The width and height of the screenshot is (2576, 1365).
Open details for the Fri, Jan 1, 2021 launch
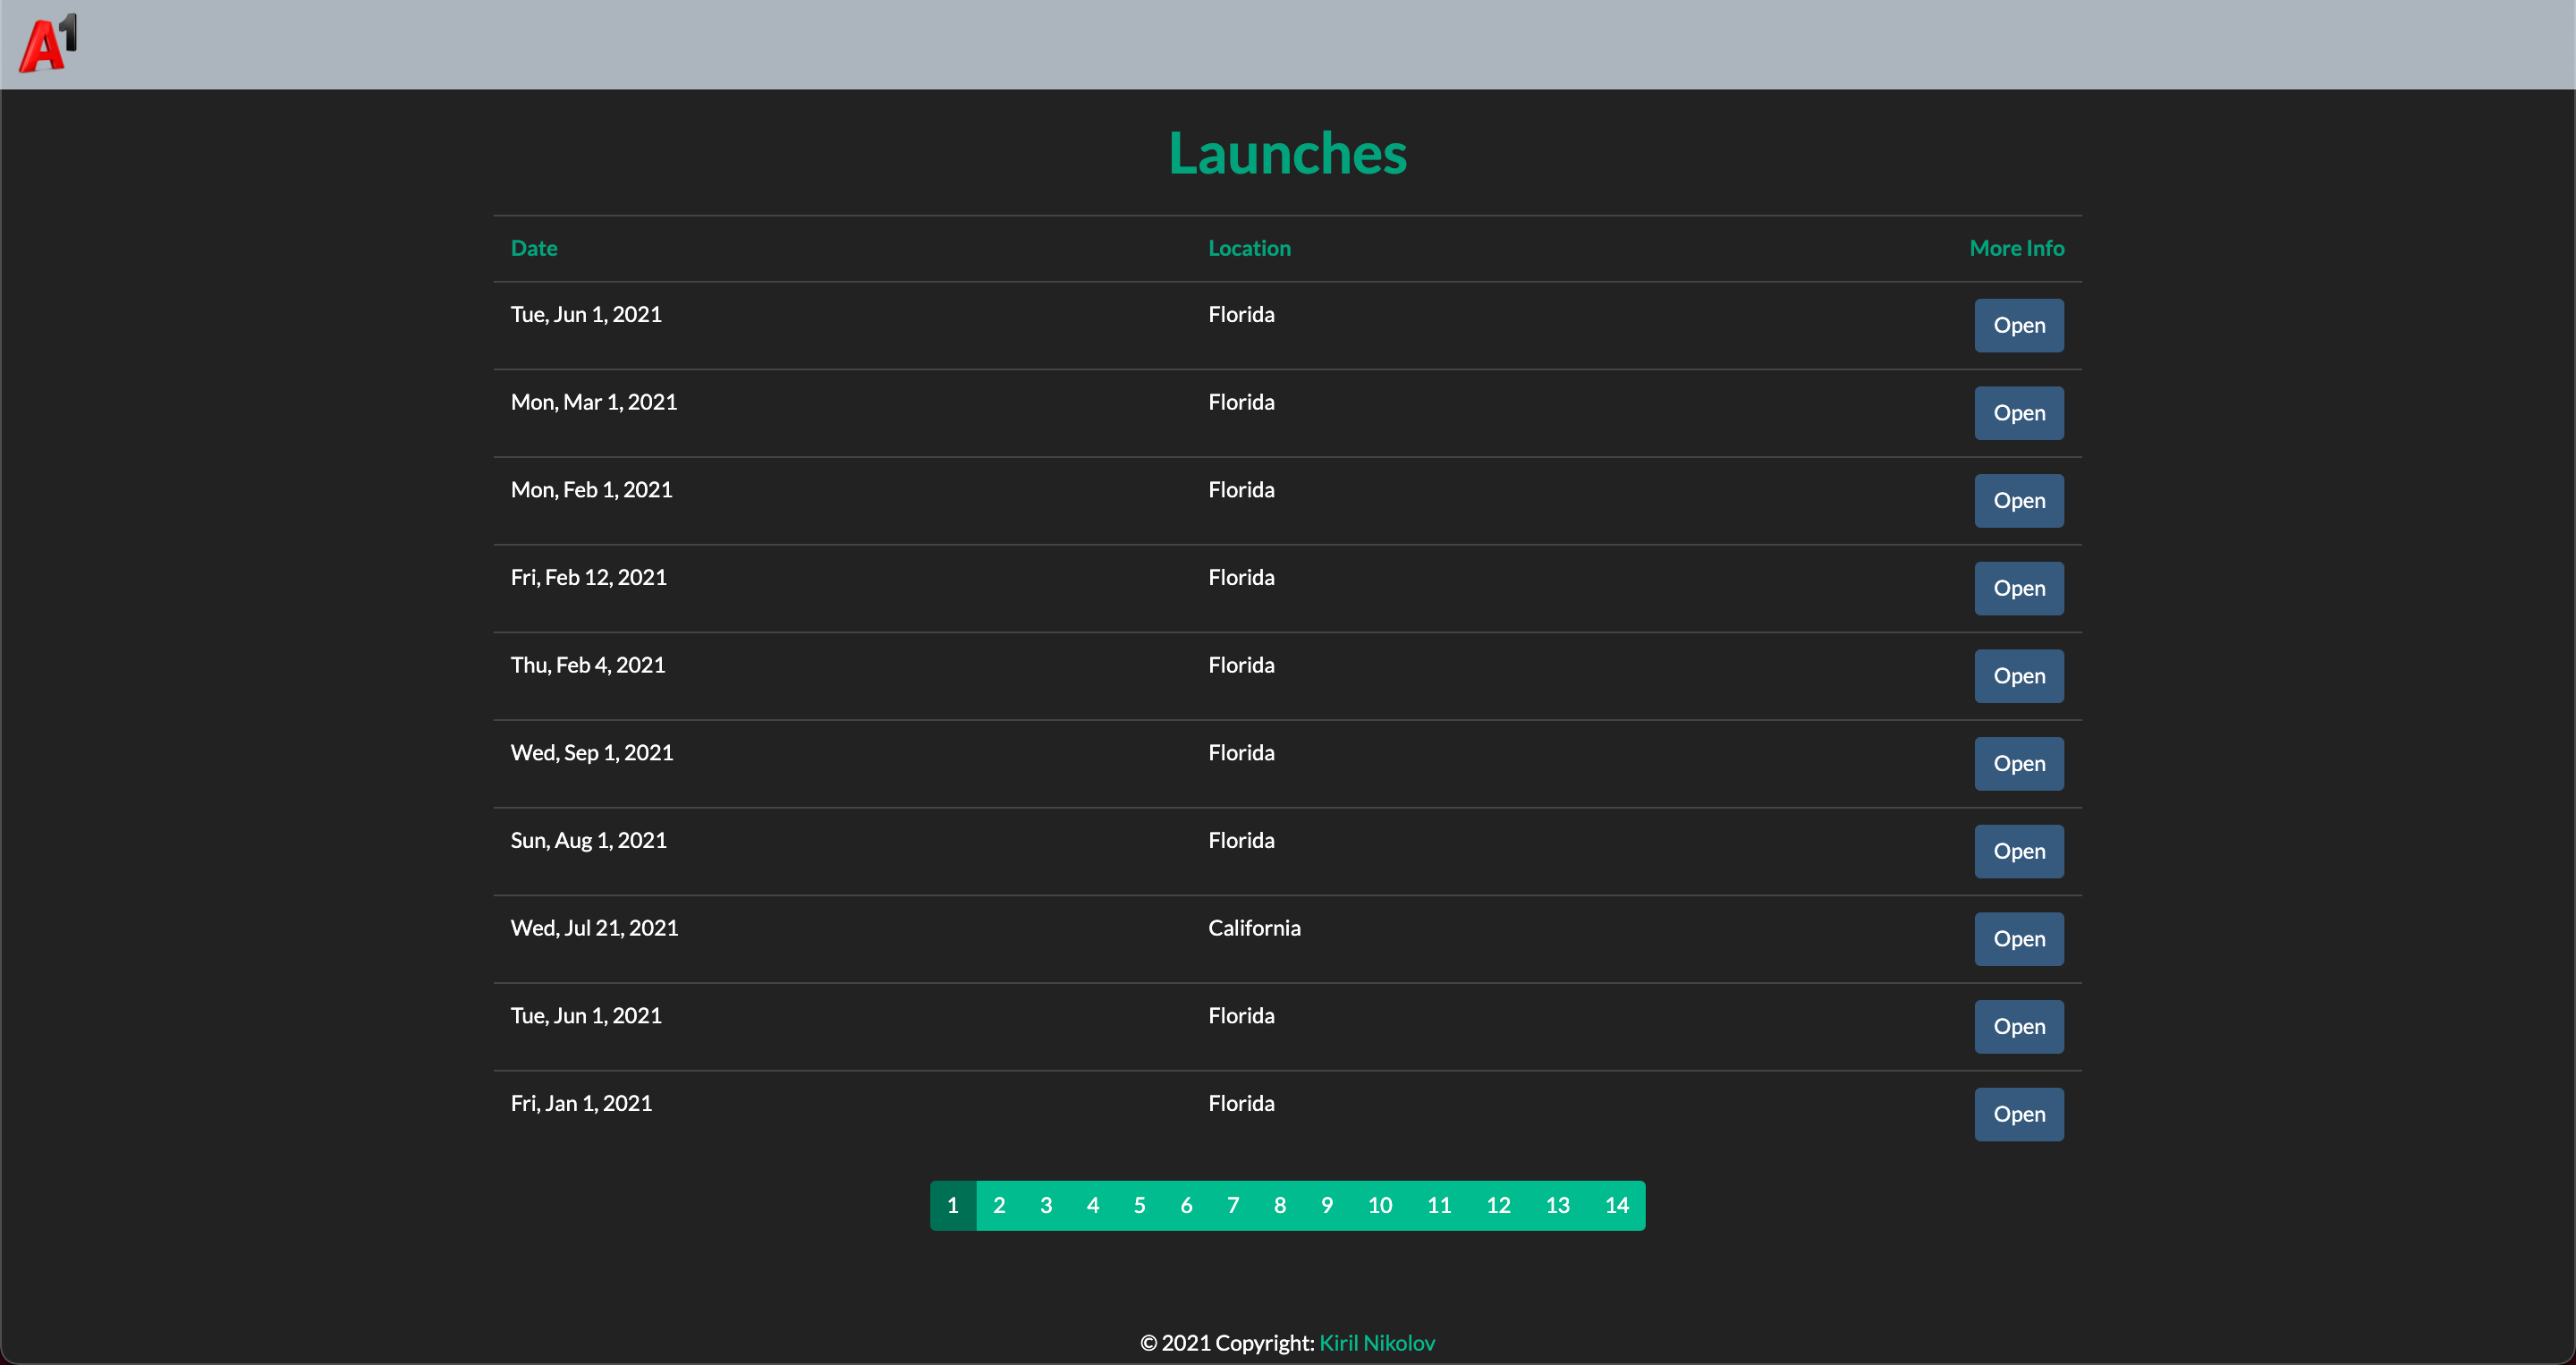click(x=2018, y=1113)
